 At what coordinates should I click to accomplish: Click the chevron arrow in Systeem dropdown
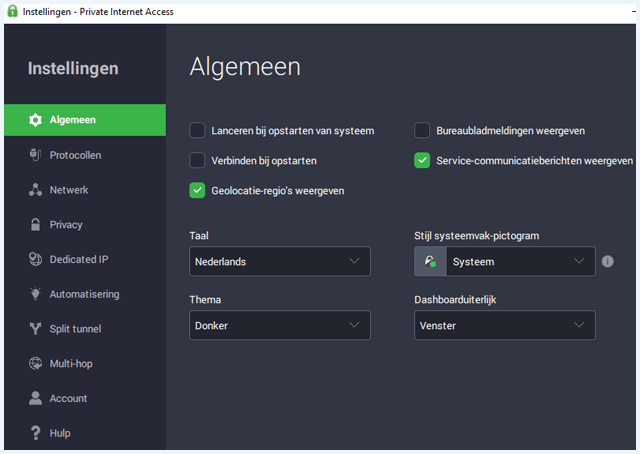579,261
